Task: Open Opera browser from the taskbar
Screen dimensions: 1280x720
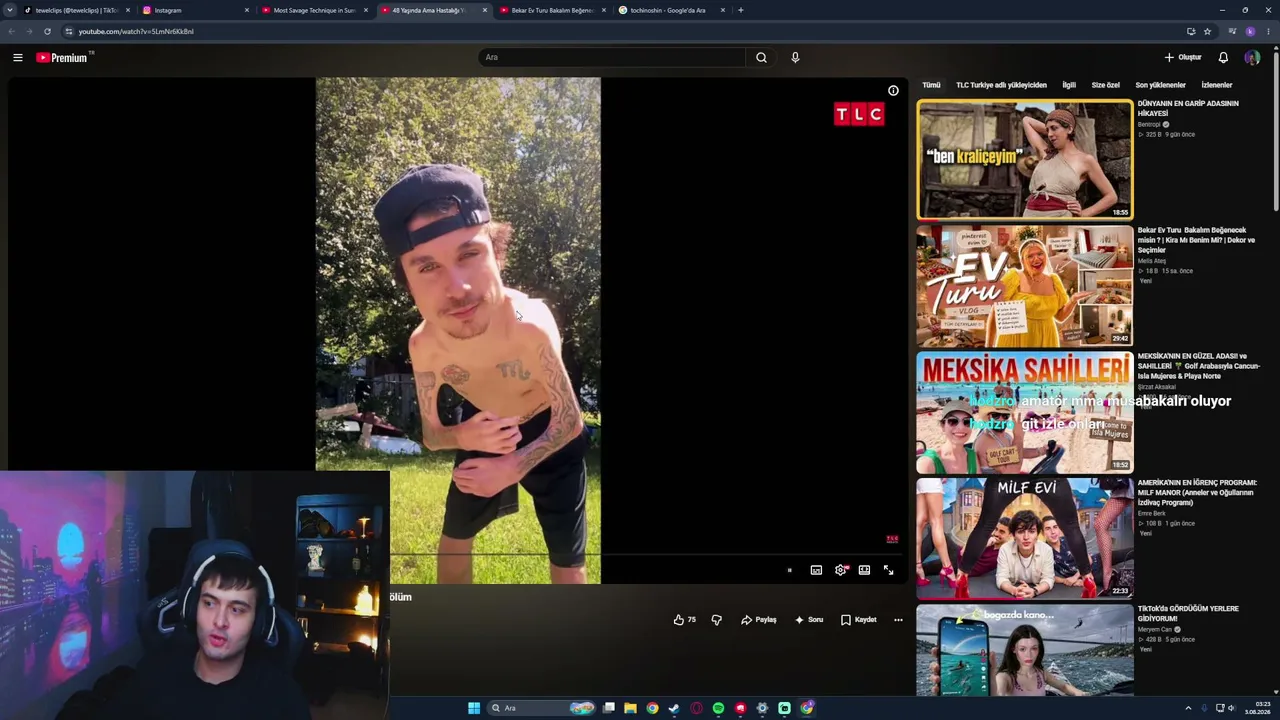Action: pos(696,708)
